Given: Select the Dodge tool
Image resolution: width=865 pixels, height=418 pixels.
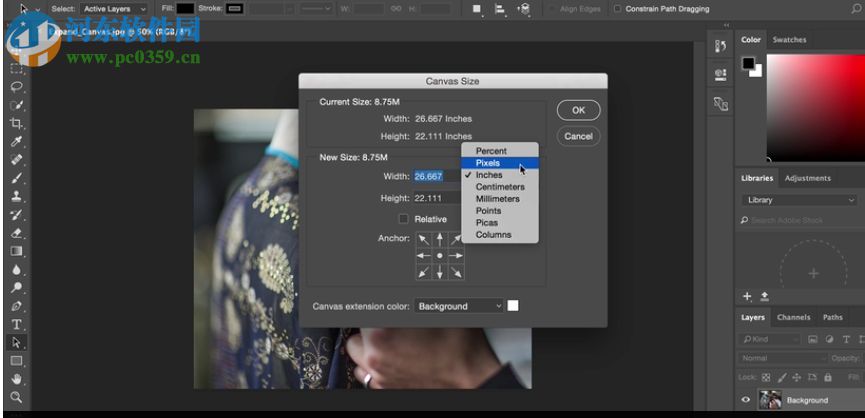Looking at the screenshot, I should coord(17,287).
